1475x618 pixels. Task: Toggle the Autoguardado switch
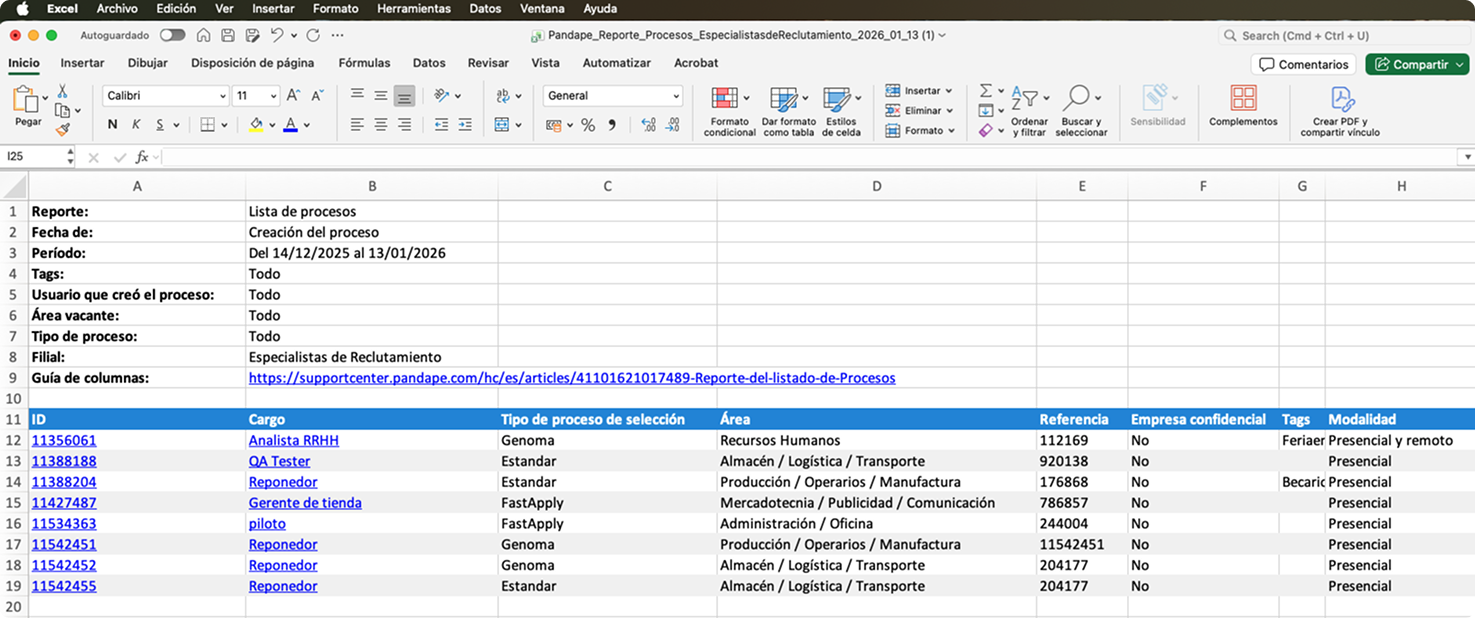tap(172, 34)
